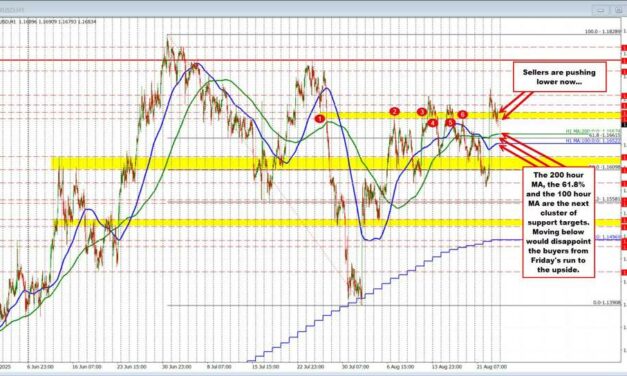
Task: Select the '13 Aug 23:00' time axis label
Action: 447,367
